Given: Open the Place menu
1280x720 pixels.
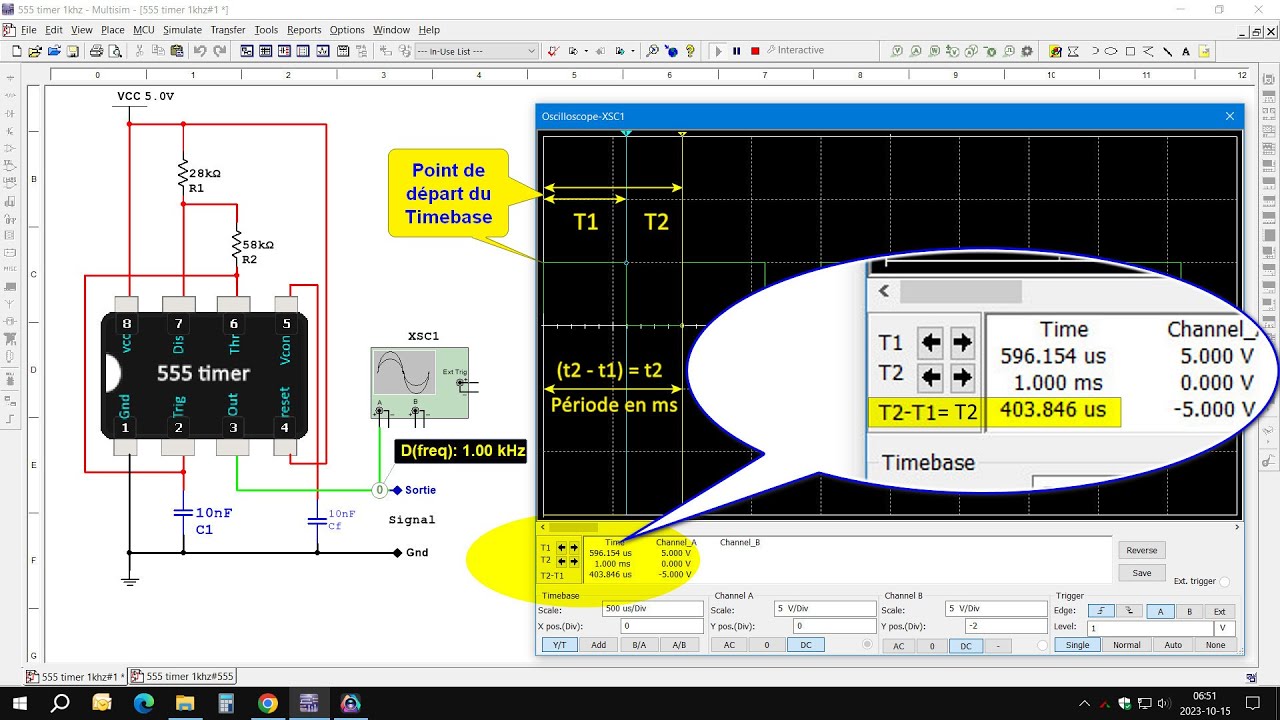Looking at the screenshot, I should [x=113, y=30].
